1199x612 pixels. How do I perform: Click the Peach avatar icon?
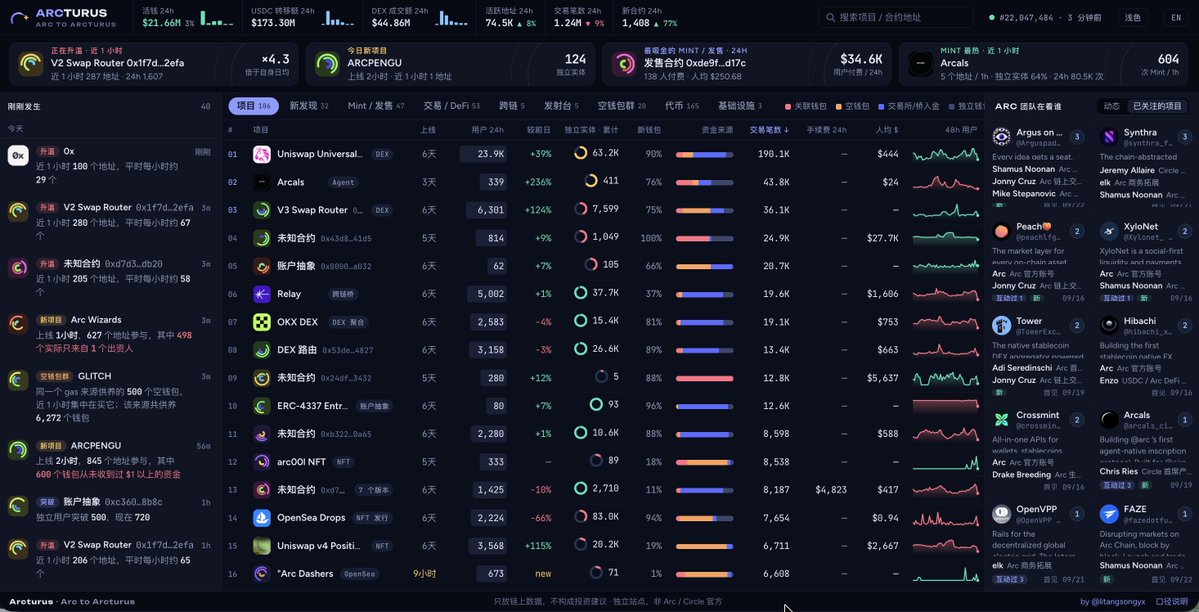tap(1001, 231)
